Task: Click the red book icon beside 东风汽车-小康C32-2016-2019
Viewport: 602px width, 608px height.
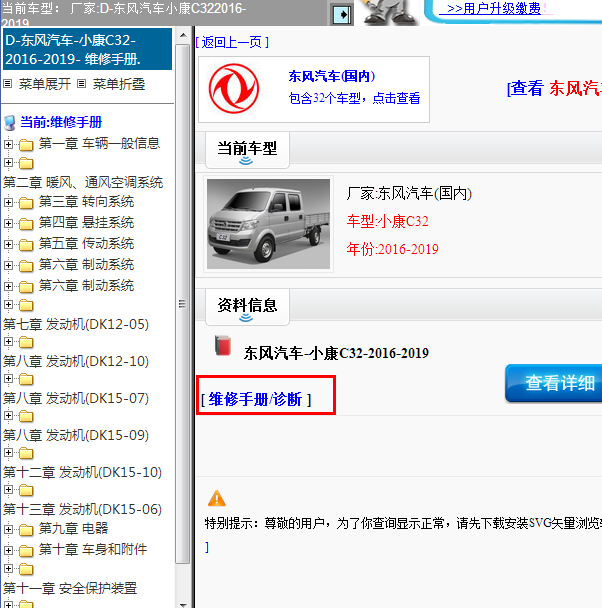Action: 223,345
